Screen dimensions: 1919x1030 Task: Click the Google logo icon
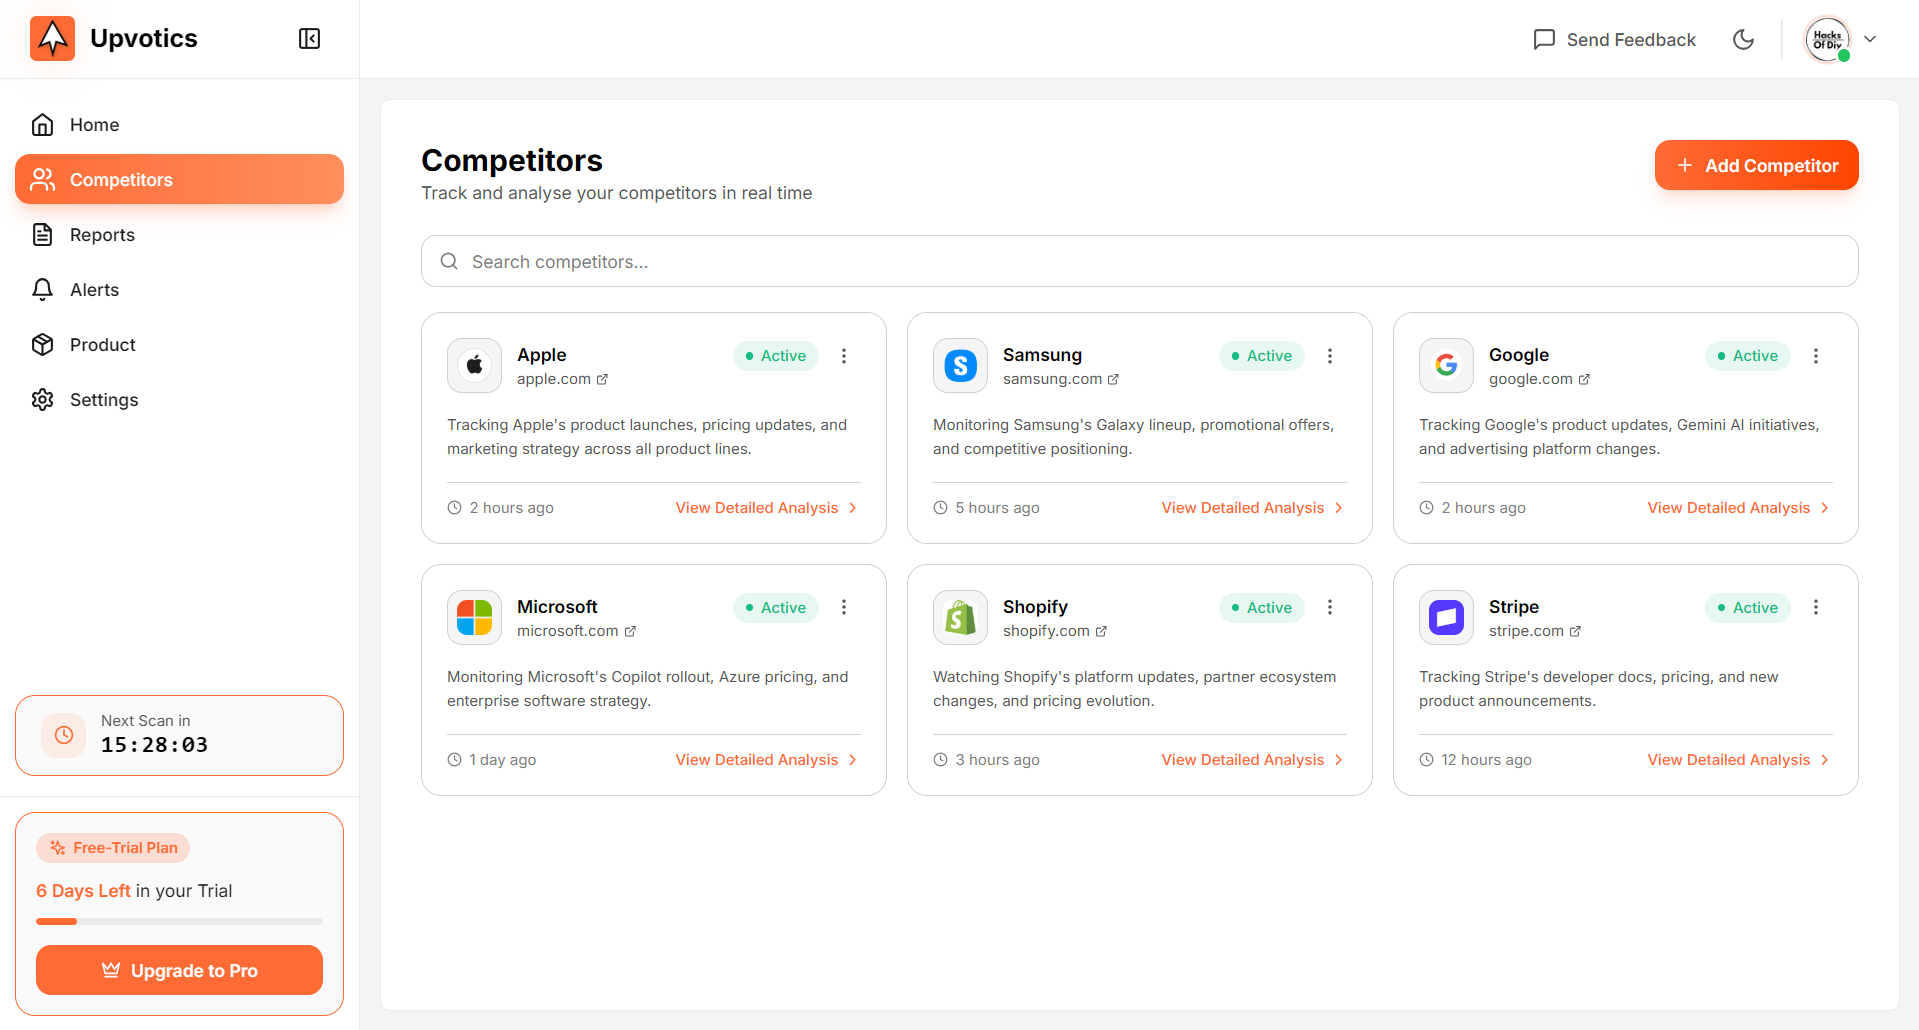tap(1446, 366)
